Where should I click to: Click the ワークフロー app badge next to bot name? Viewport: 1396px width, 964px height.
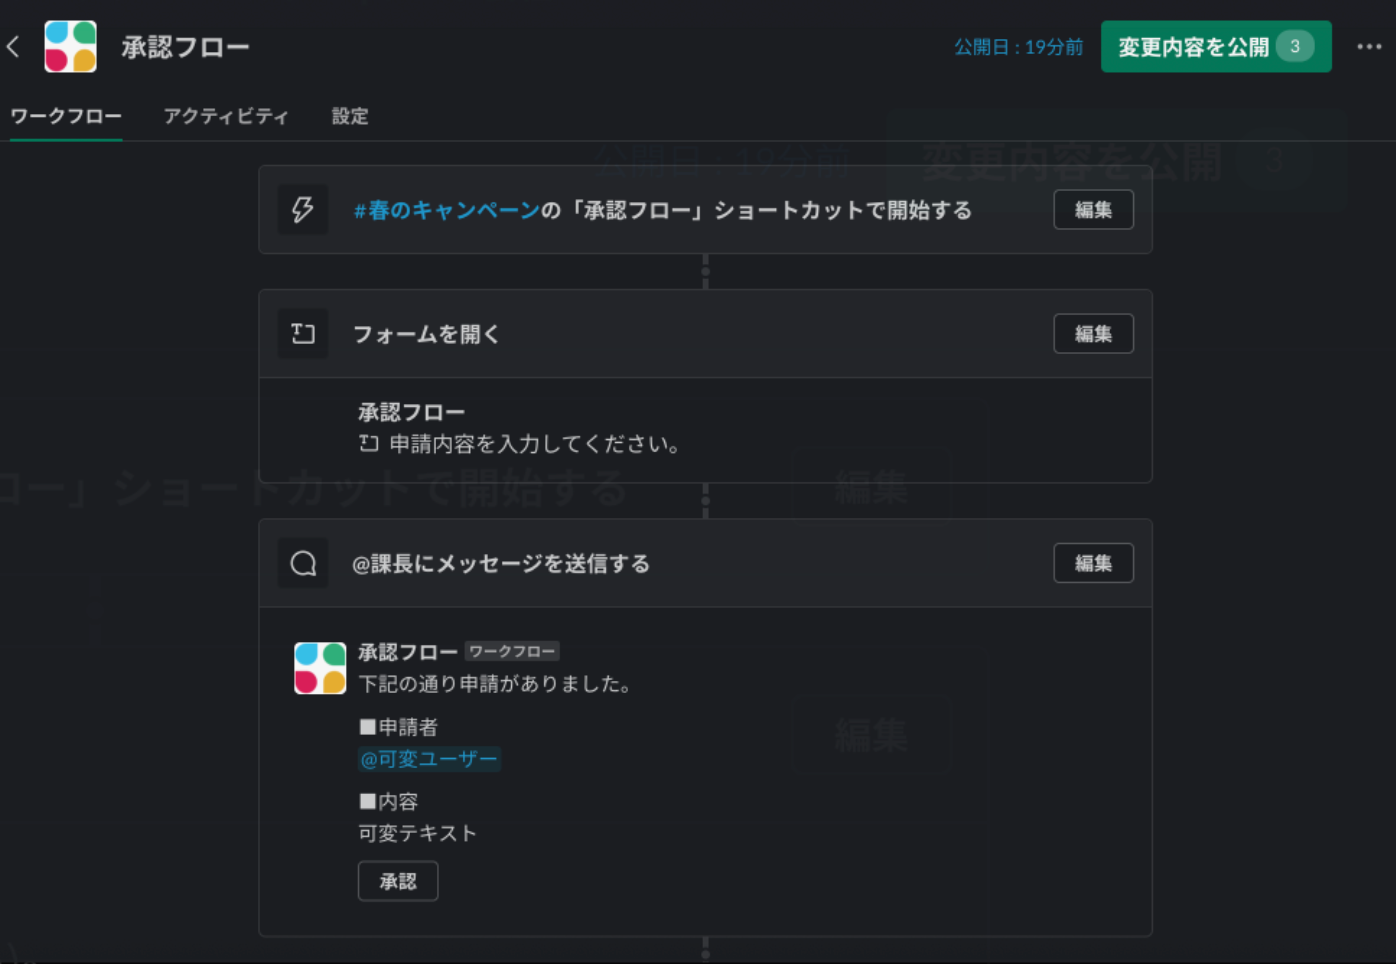(512, 652)
